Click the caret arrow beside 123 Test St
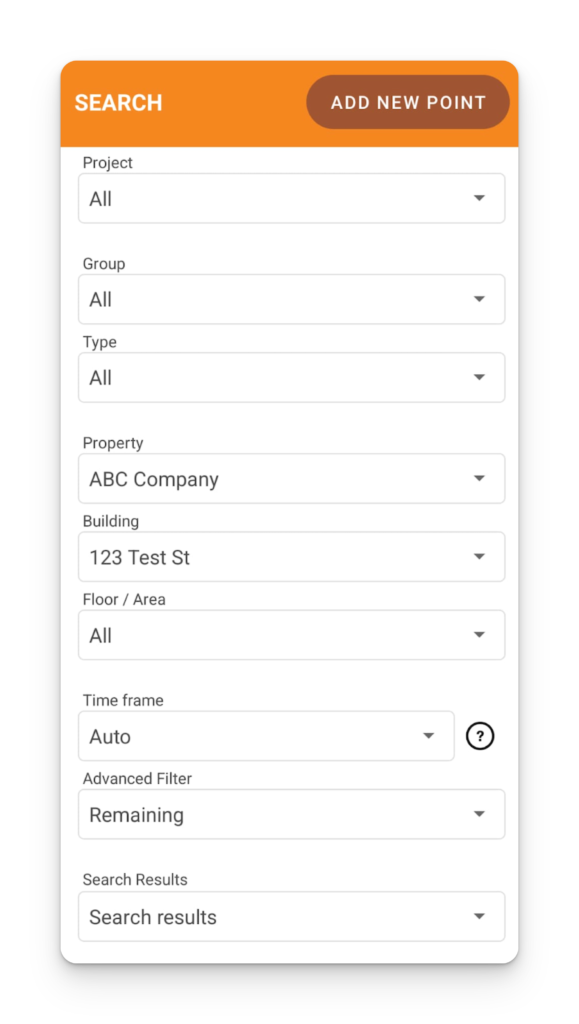579x1024 pixels. point(479,557)
